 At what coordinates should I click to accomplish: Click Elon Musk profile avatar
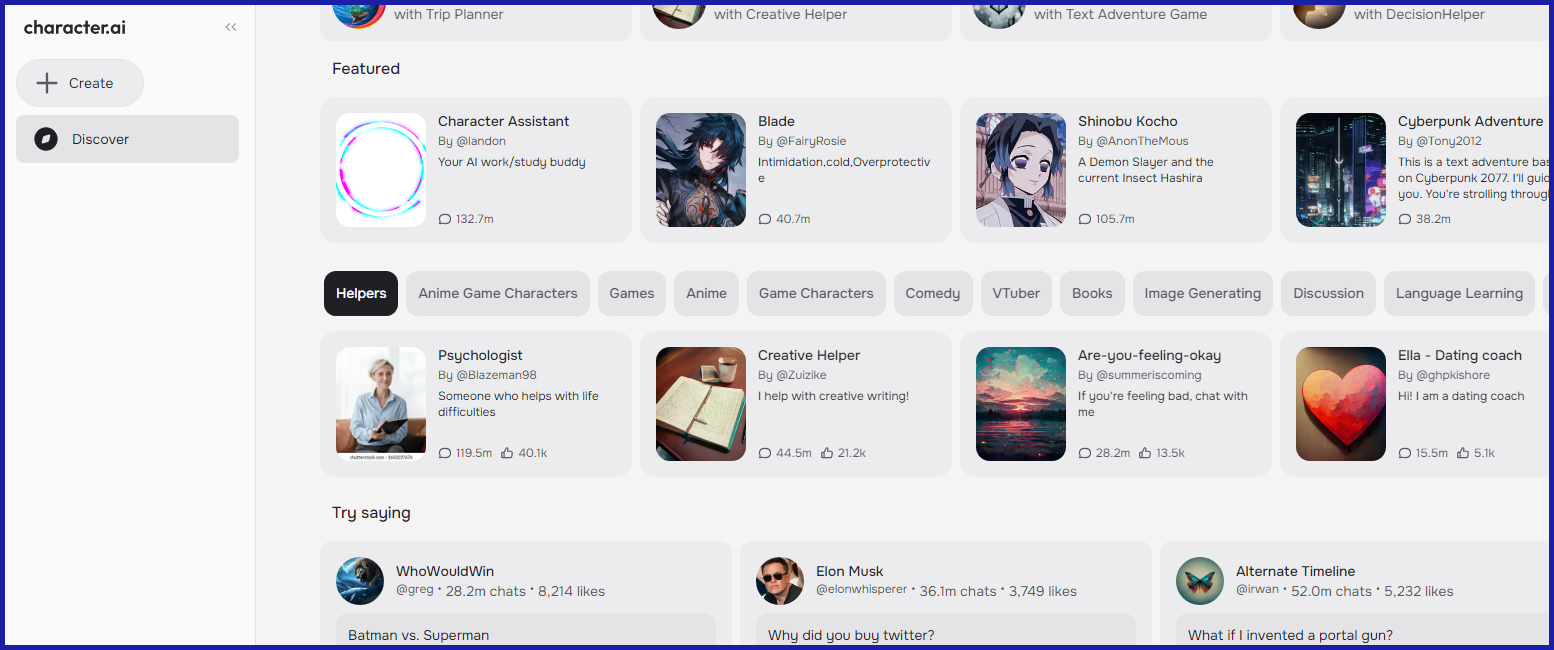(x=780, y=581)
